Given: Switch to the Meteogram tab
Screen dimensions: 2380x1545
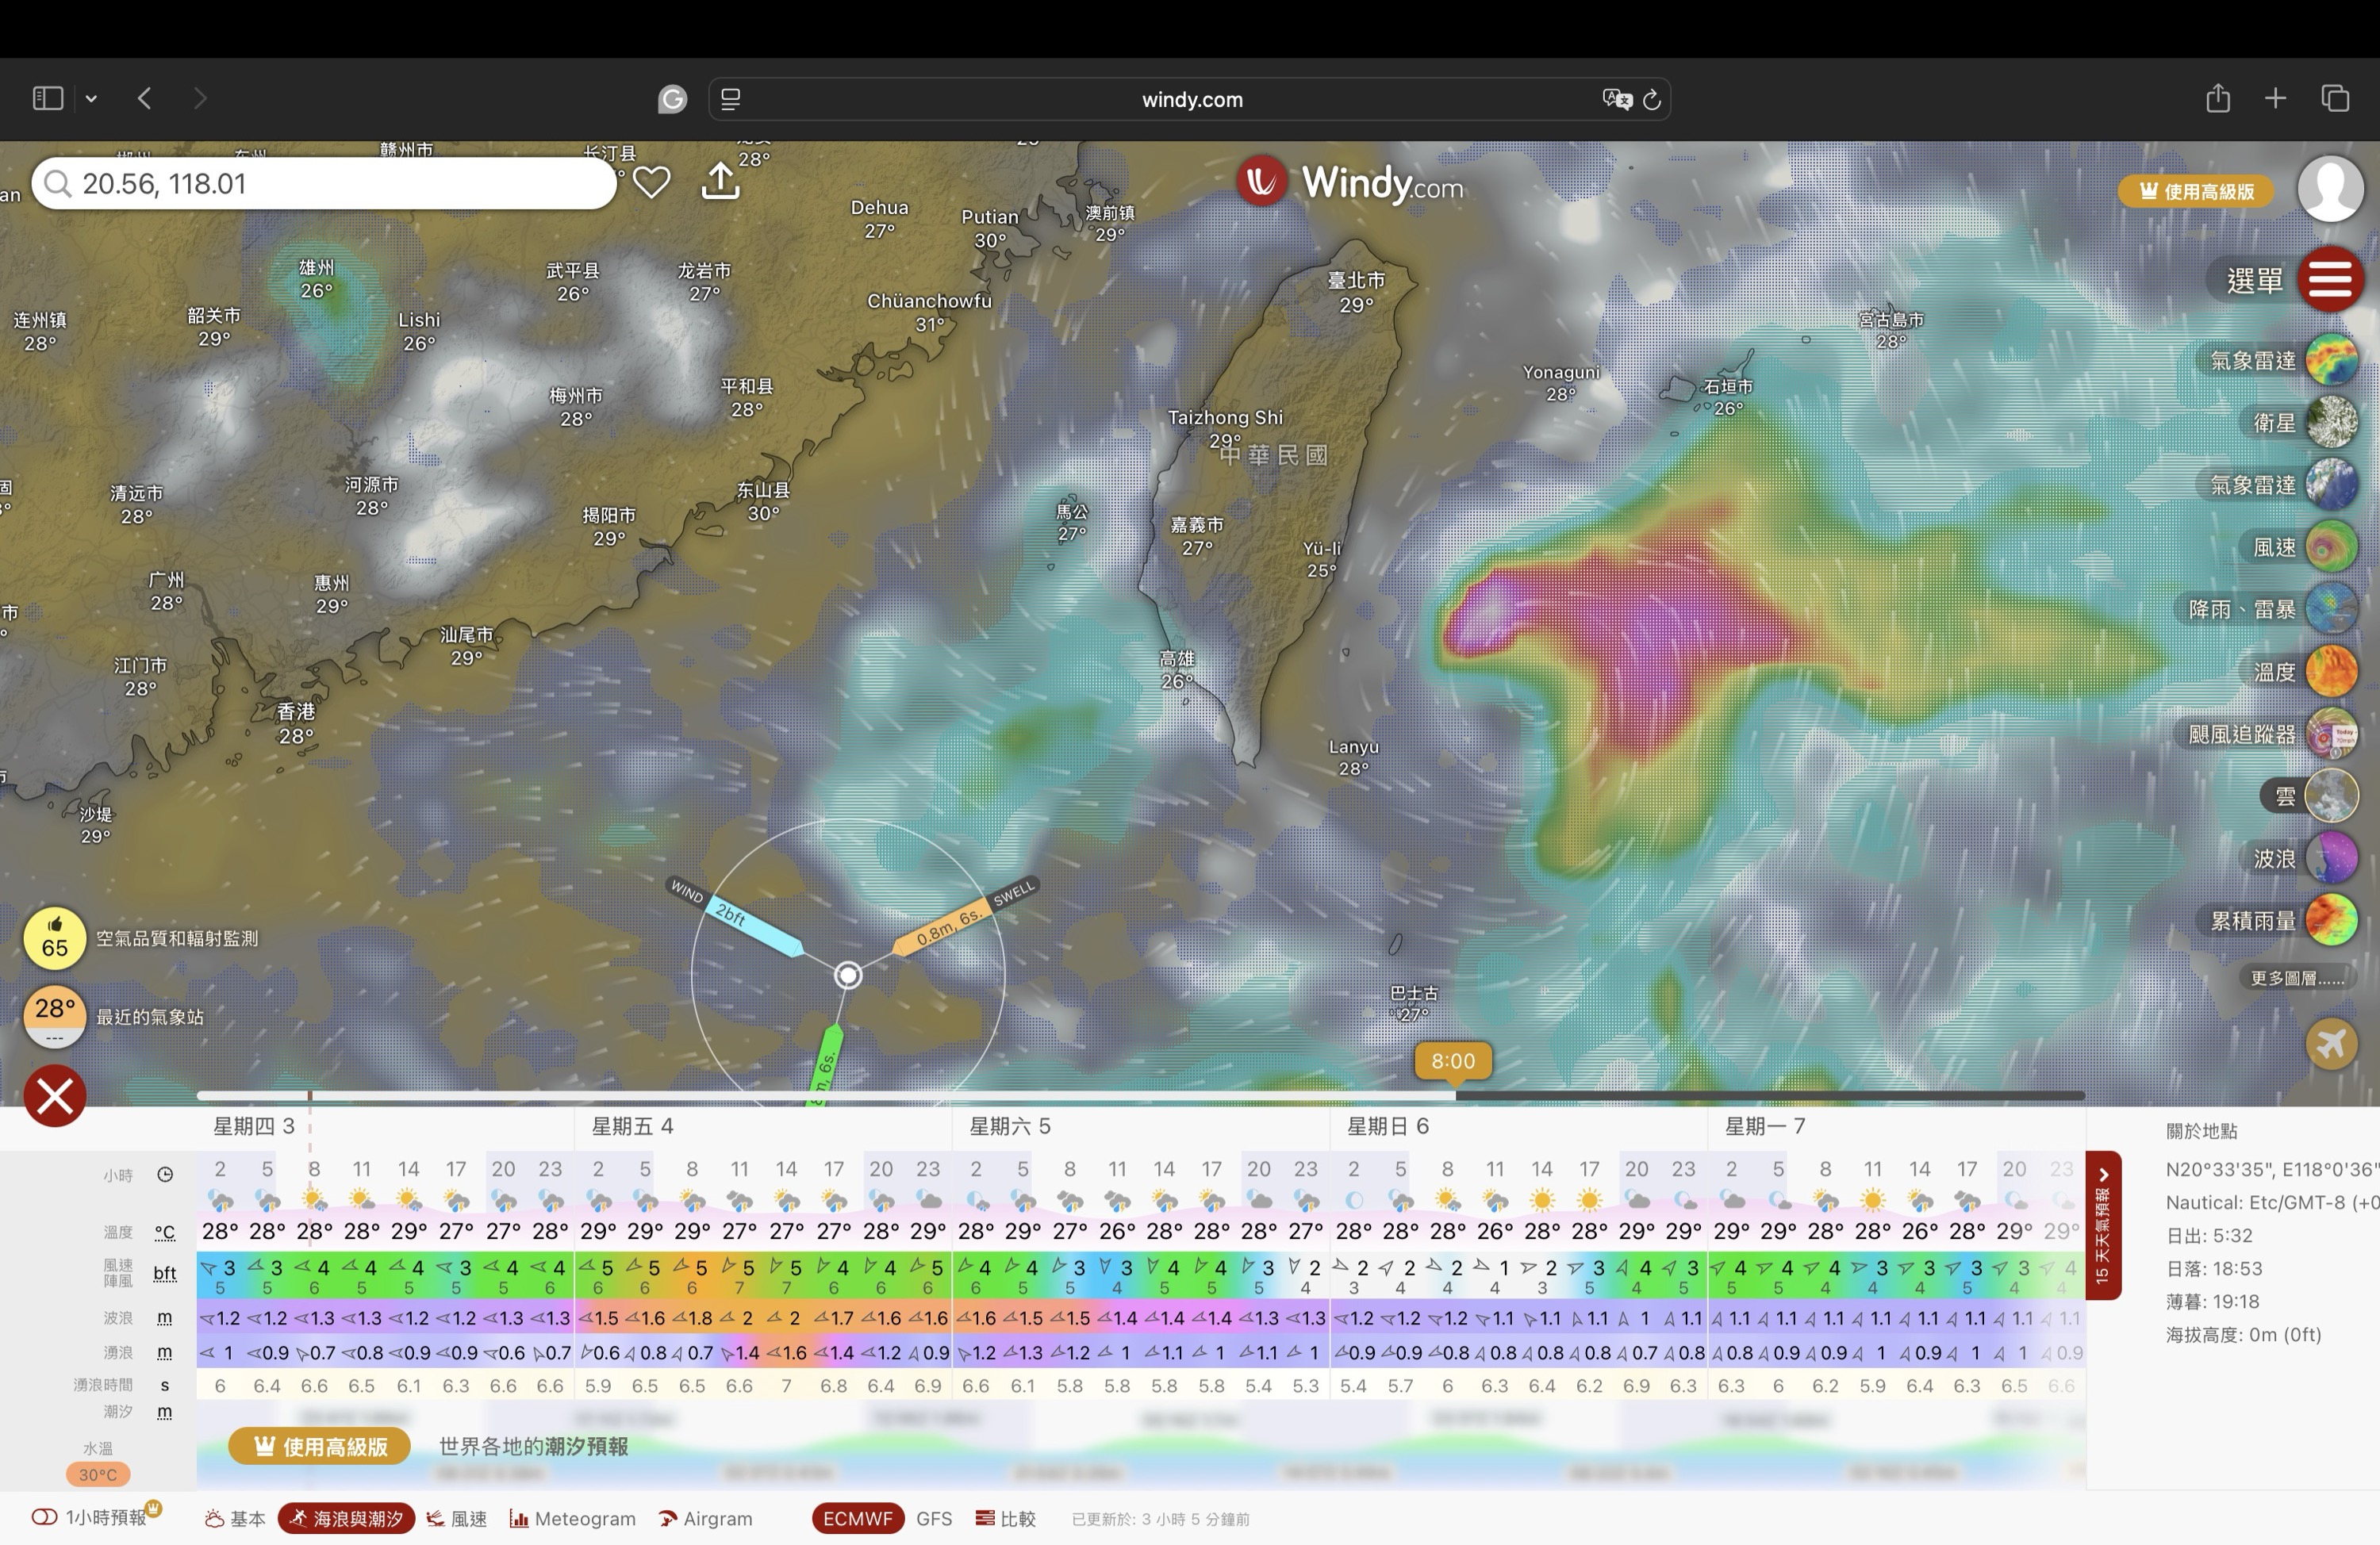Looking at the screenshot, I should pos(573,1518).
